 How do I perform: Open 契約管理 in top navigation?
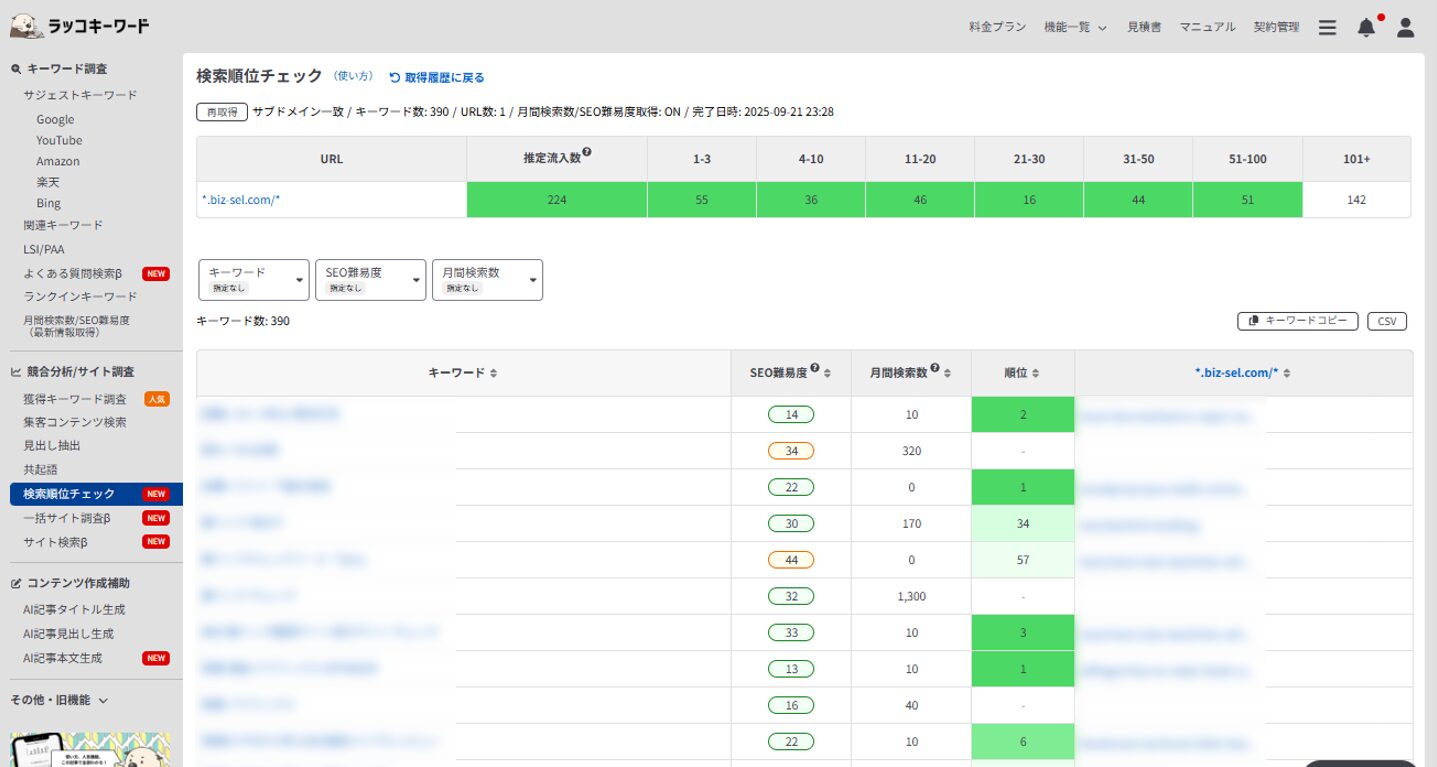click(x=1276, y=28)
